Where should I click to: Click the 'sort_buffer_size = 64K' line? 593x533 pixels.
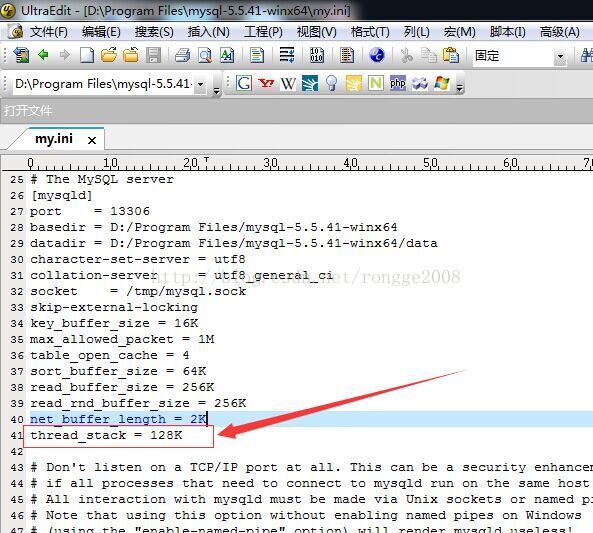118,371
